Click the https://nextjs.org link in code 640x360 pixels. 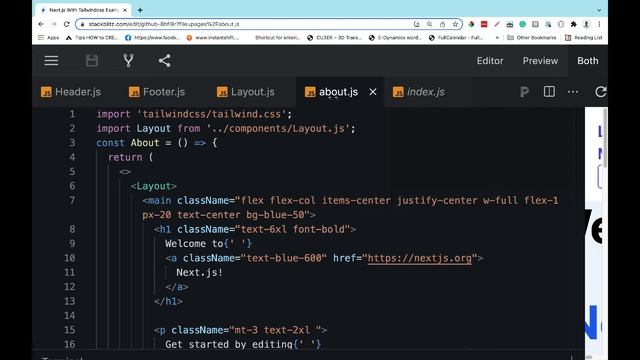click(419, 258)
